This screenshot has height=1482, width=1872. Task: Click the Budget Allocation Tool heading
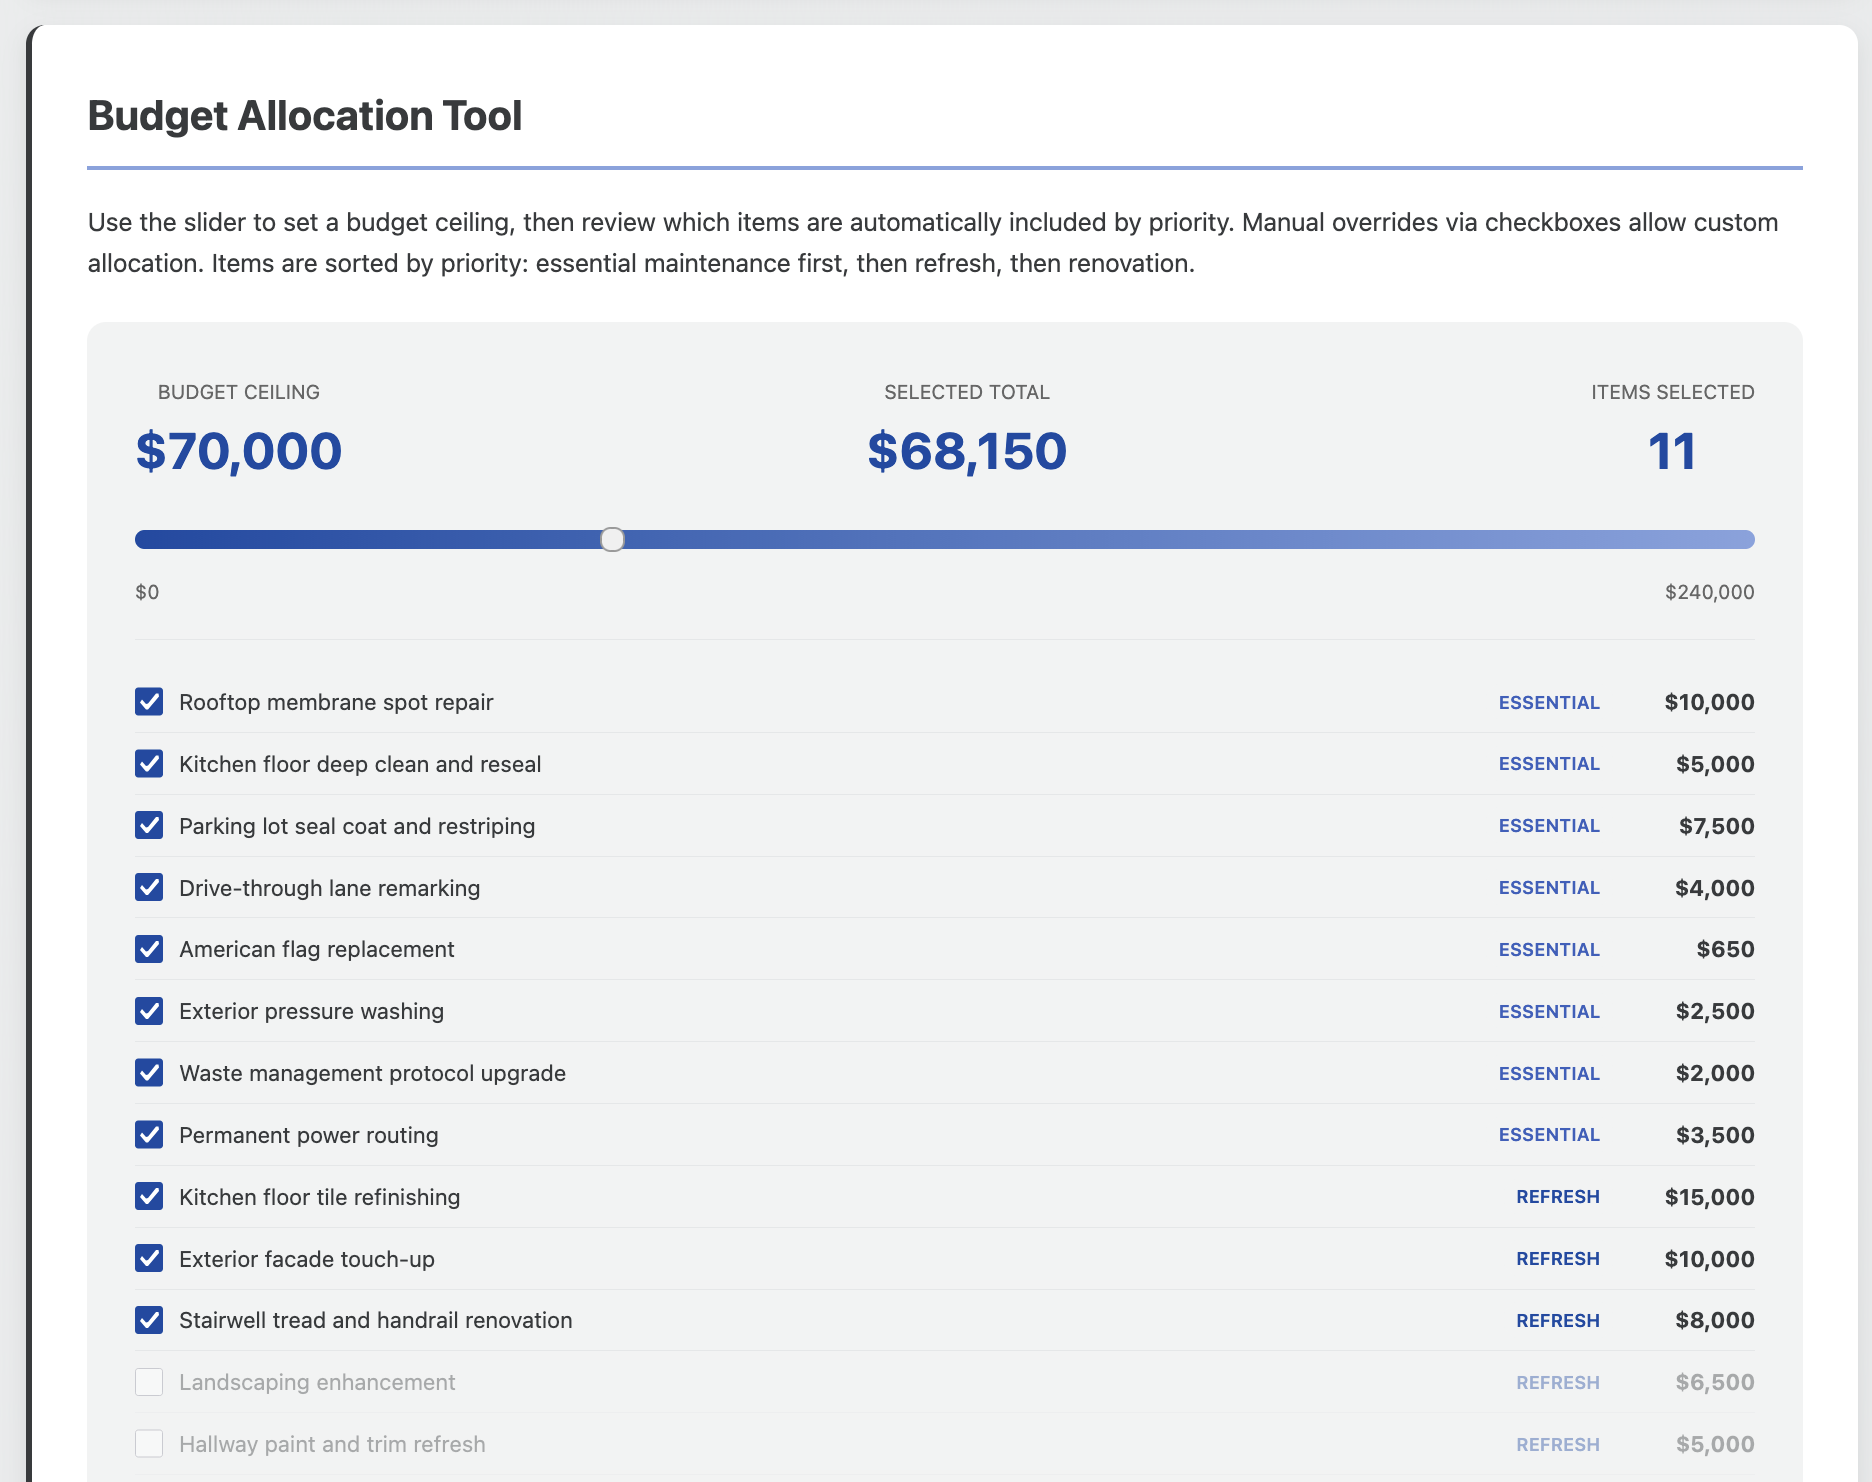(x=305, y=116)
